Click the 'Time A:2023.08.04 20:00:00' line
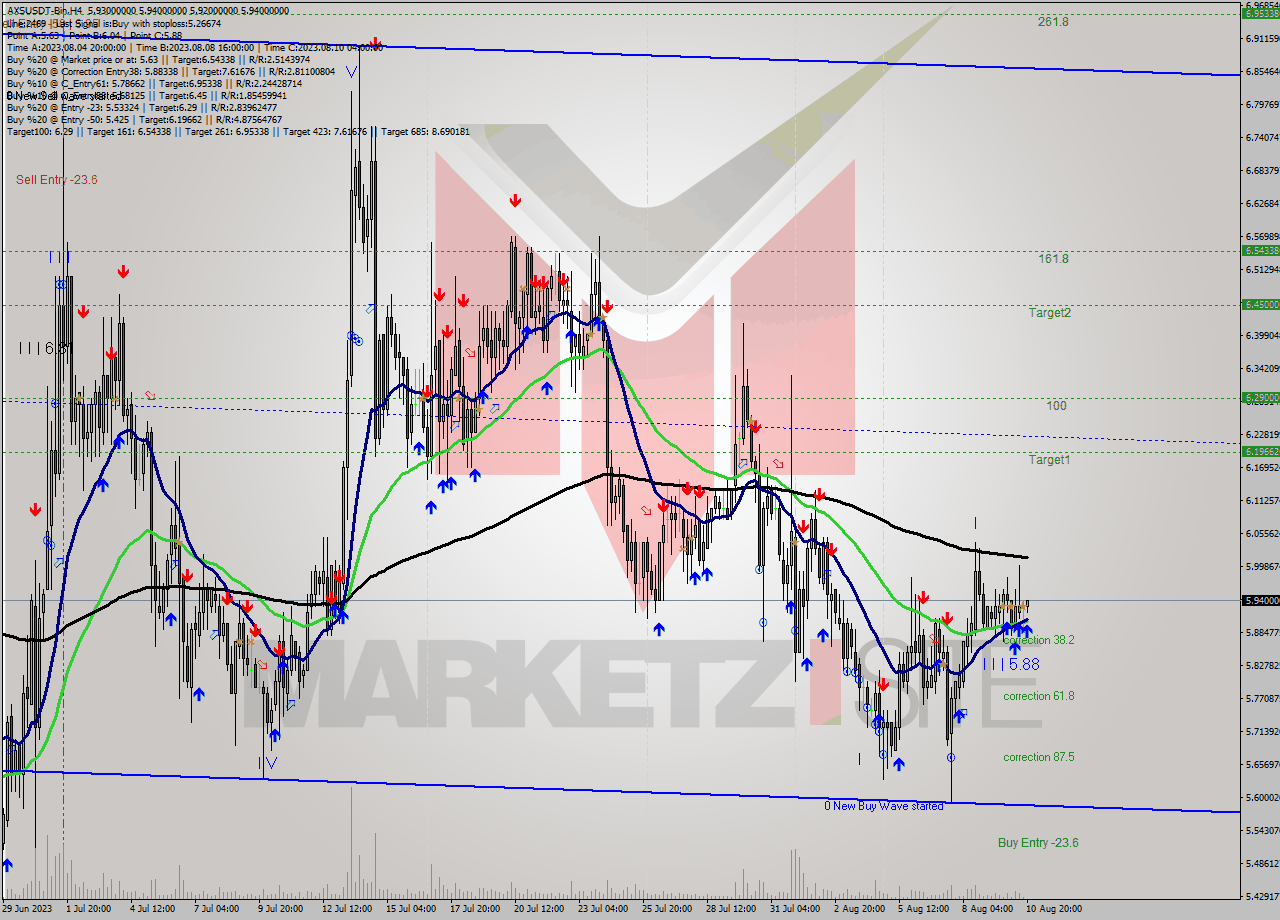The width and height of the screenshot is (1280, 920). click(x=193, y=47)
